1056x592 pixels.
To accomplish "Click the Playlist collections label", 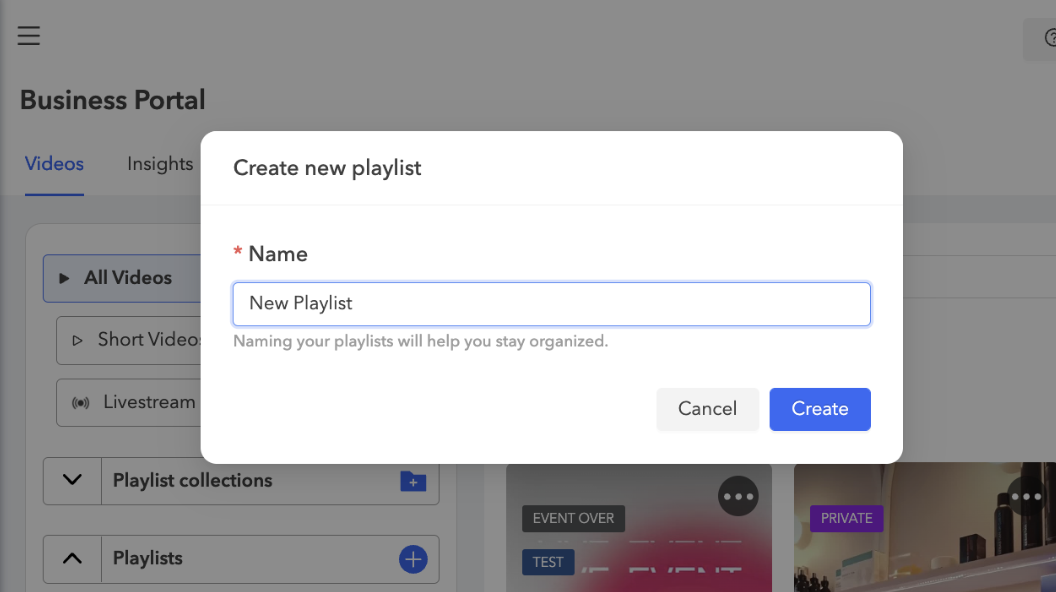I will [193, 480].
